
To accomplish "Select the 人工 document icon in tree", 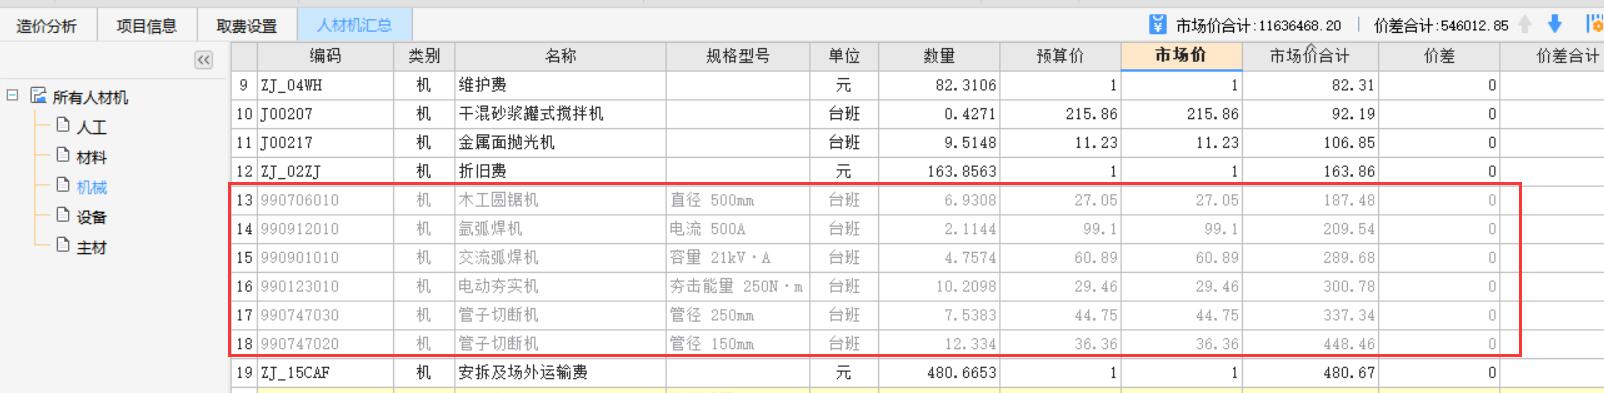I will pos(63,125).
